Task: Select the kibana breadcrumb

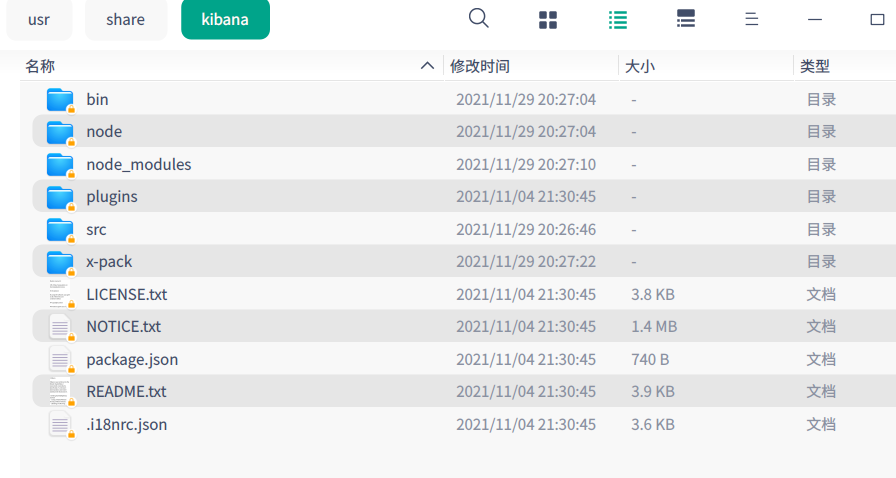Action: tap(225, 19)
